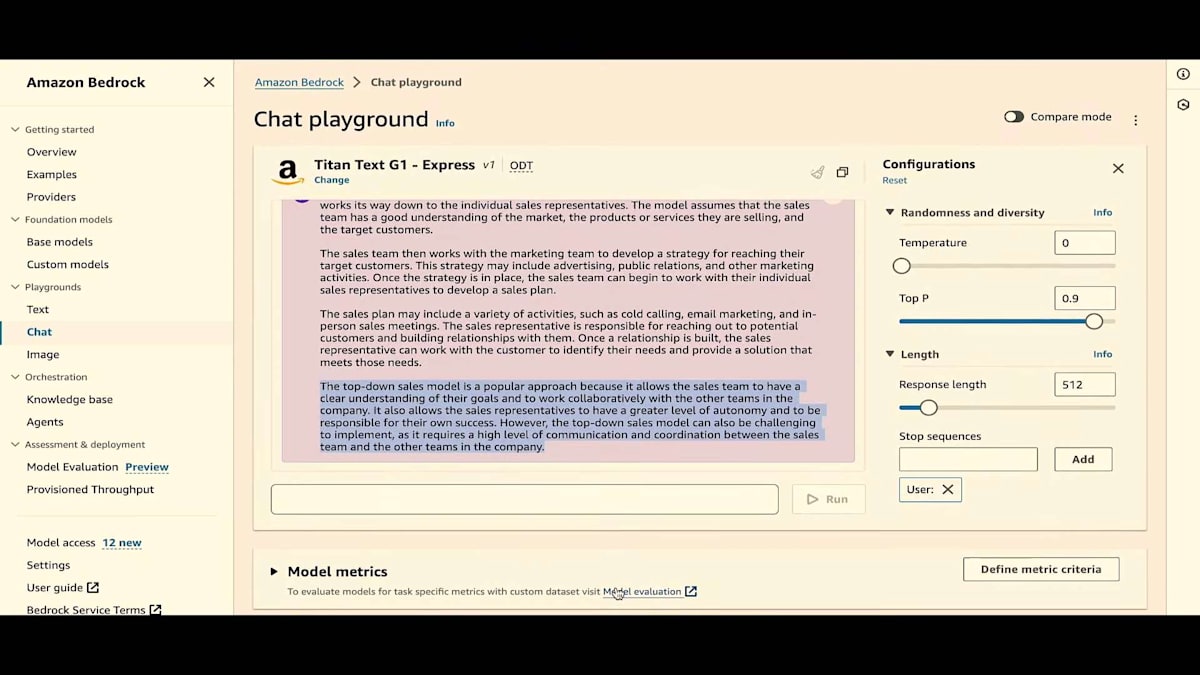Screen dimensions: 1200x675
Task: Collapse the Orchestration section
Action: (x=15, y=377)
